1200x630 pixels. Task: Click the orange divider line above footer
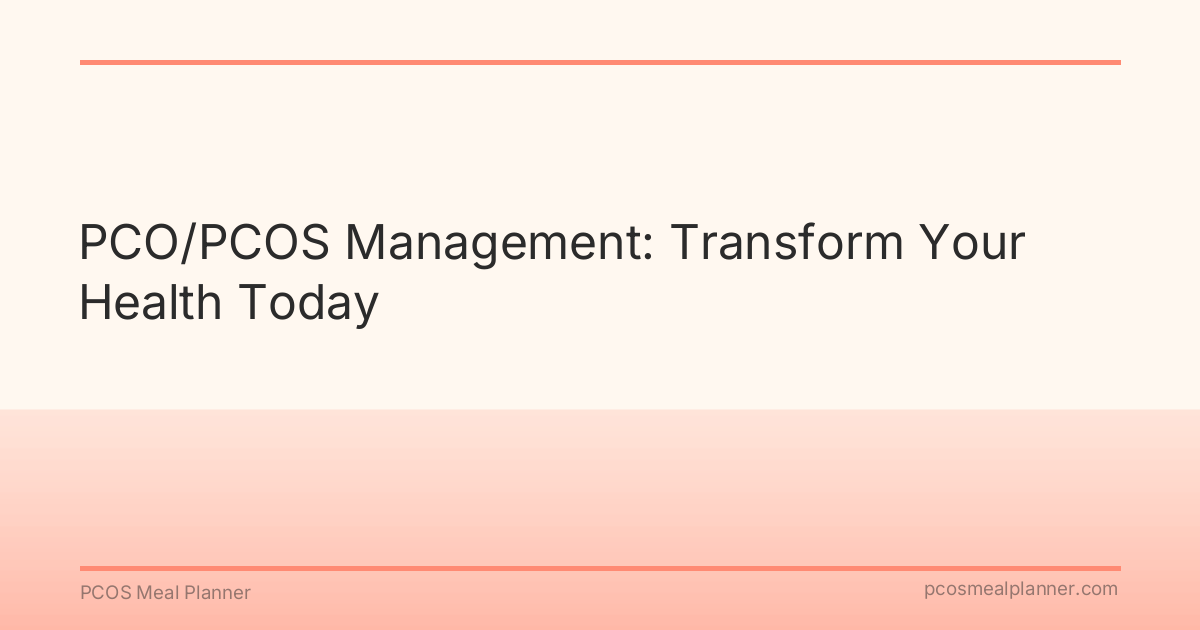pyautogui.click(x=600, y=568)
